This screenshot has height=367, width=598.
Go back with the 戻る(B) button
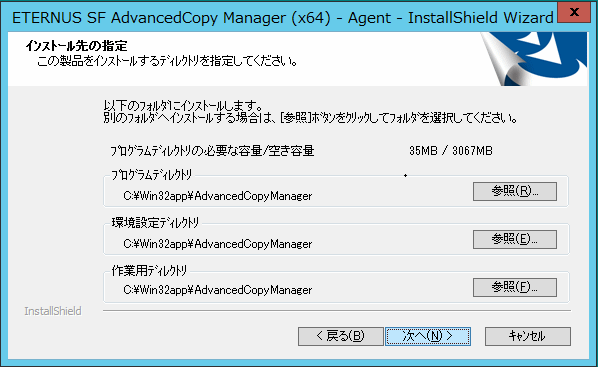[340, 336]
